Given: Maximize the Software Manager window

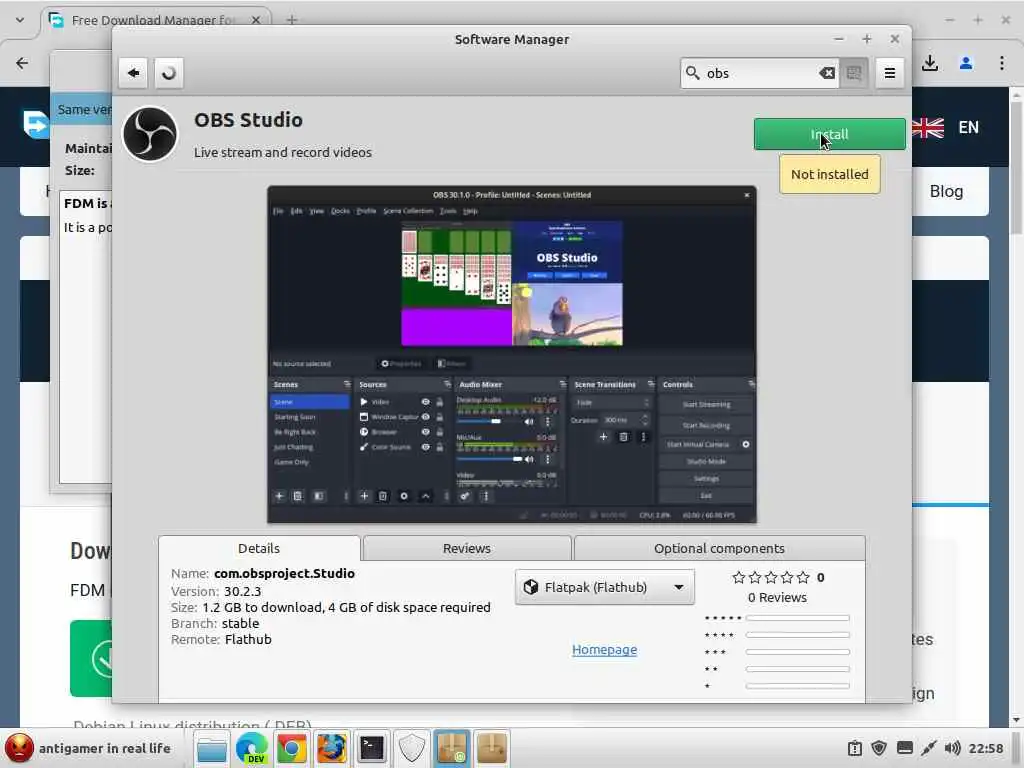Looking at the screenshot, I should point(867,39).
